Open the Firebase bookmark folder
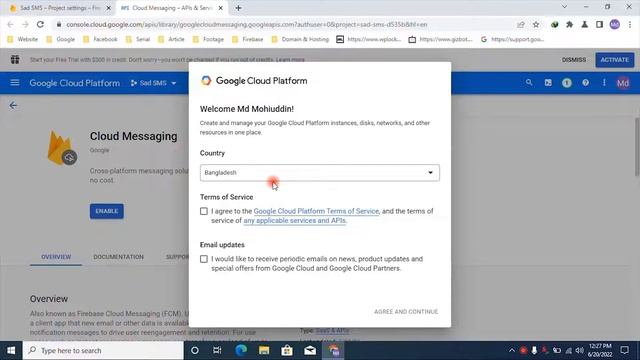Screen dimensions: 640x360 (x=247, y=39)
